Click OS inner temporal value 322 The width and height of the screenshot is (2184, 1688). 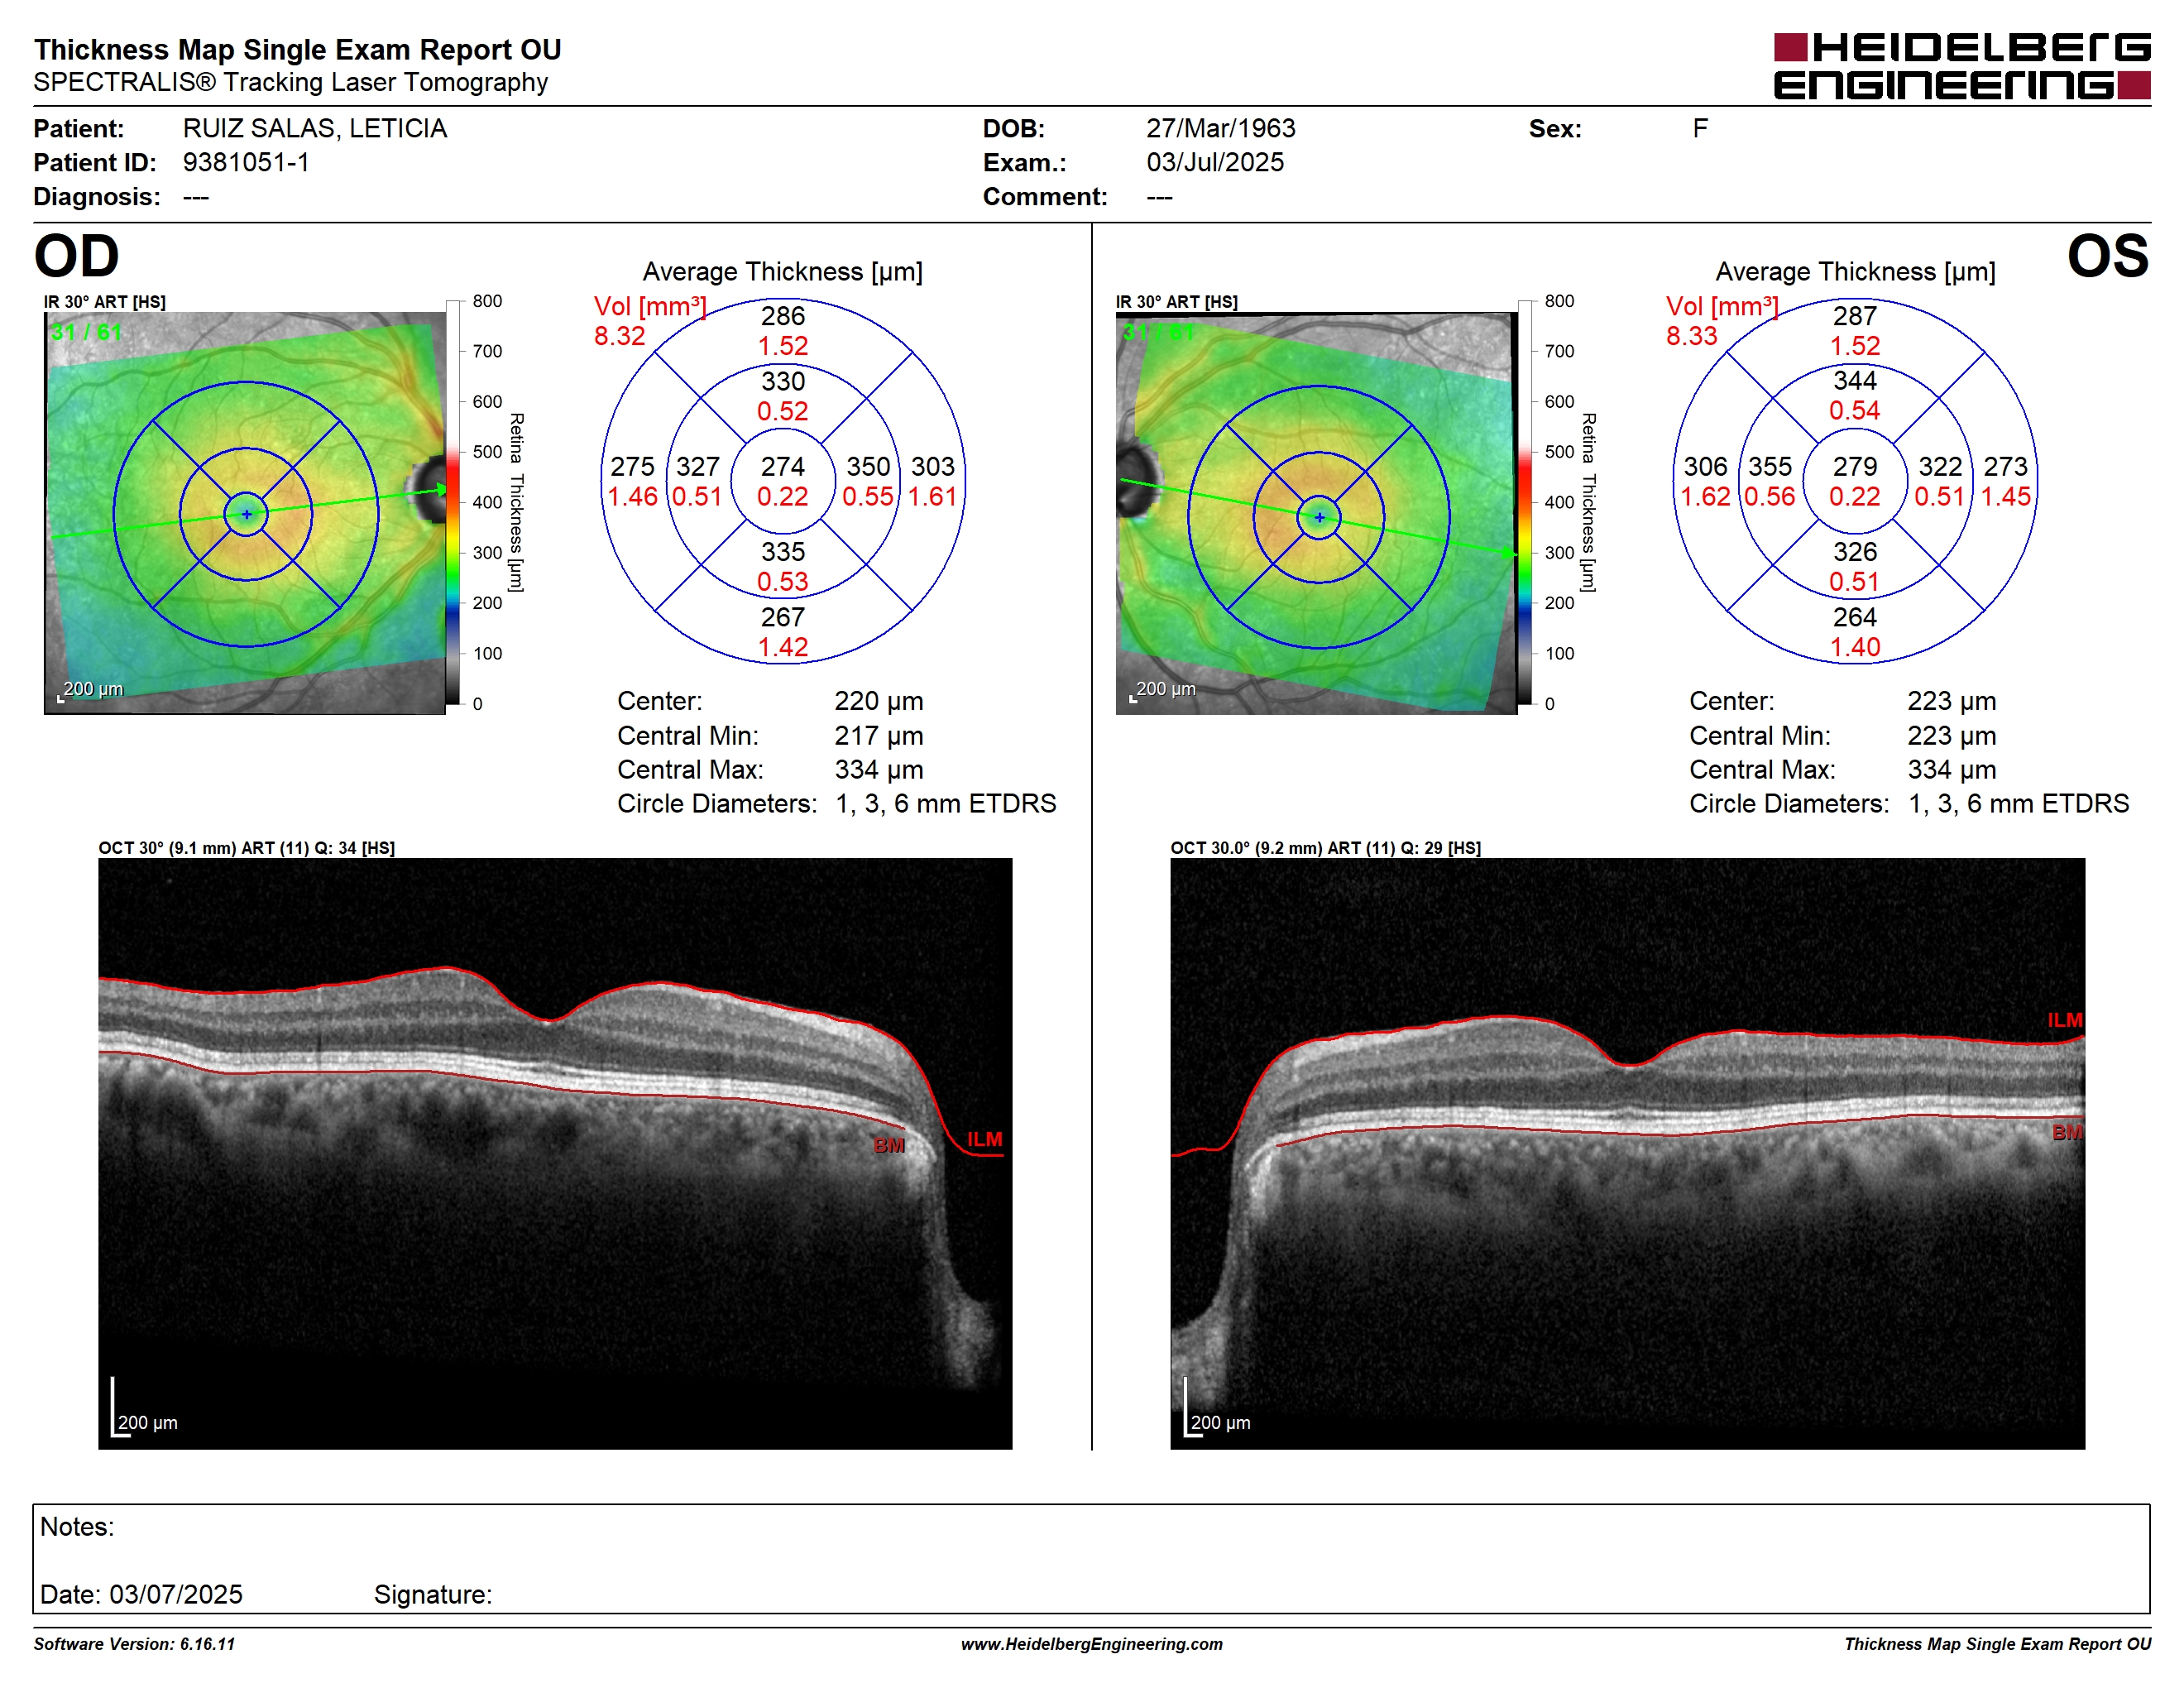[1940, 467]
